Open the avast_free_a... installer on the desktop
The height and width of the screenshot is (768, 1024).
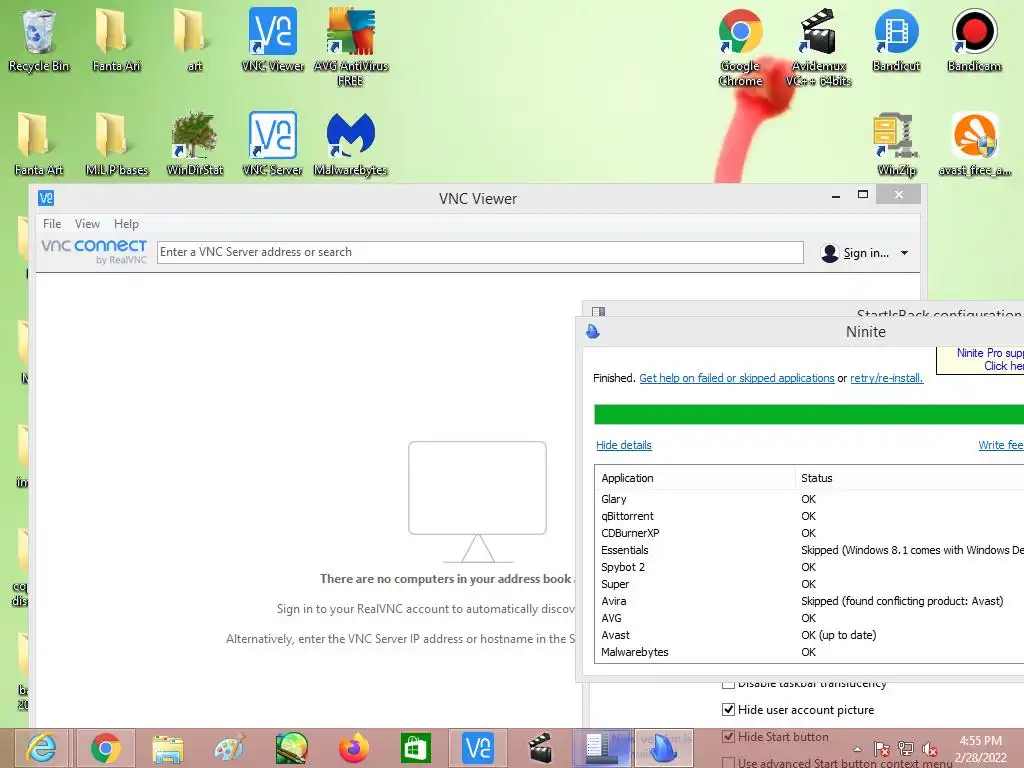(974, 144)
